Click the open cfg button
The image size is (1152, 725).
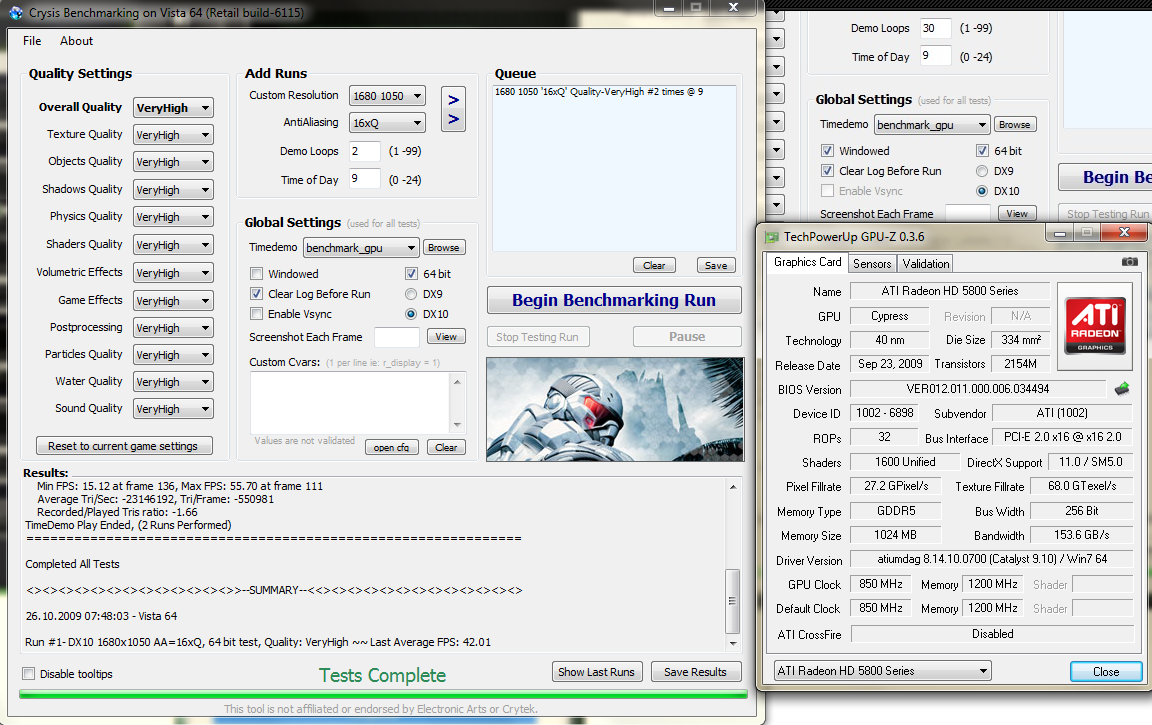click(392, 447)
